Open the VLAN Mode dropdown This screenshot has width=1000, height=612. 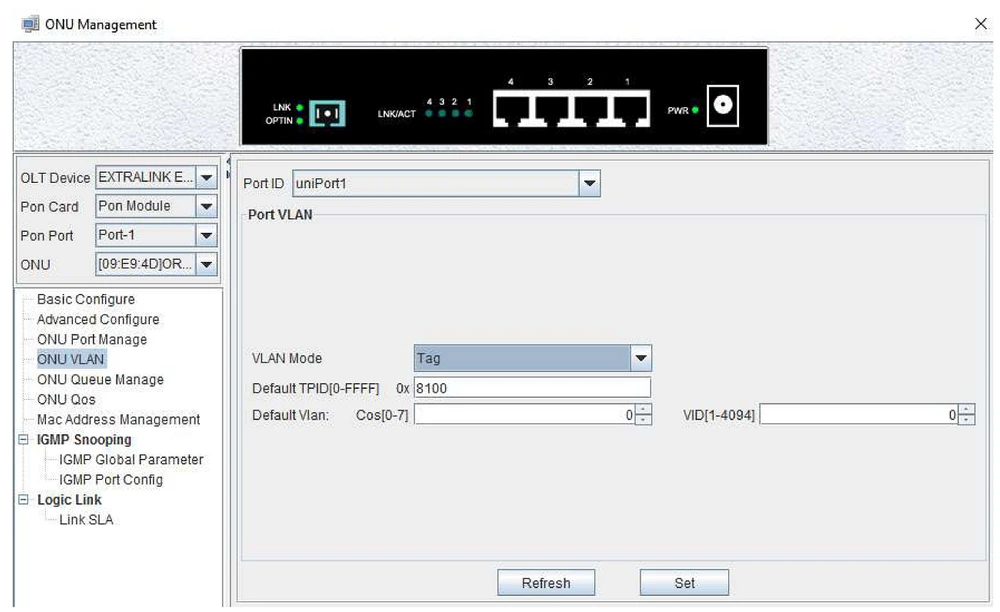pos(641,358)
